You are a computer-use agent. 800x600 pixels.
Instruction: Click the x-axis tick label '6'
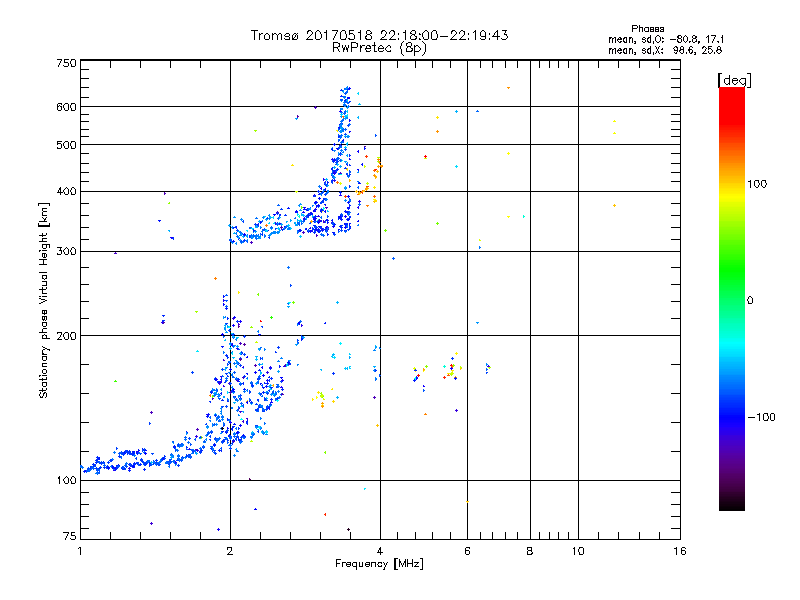point(467,551)
